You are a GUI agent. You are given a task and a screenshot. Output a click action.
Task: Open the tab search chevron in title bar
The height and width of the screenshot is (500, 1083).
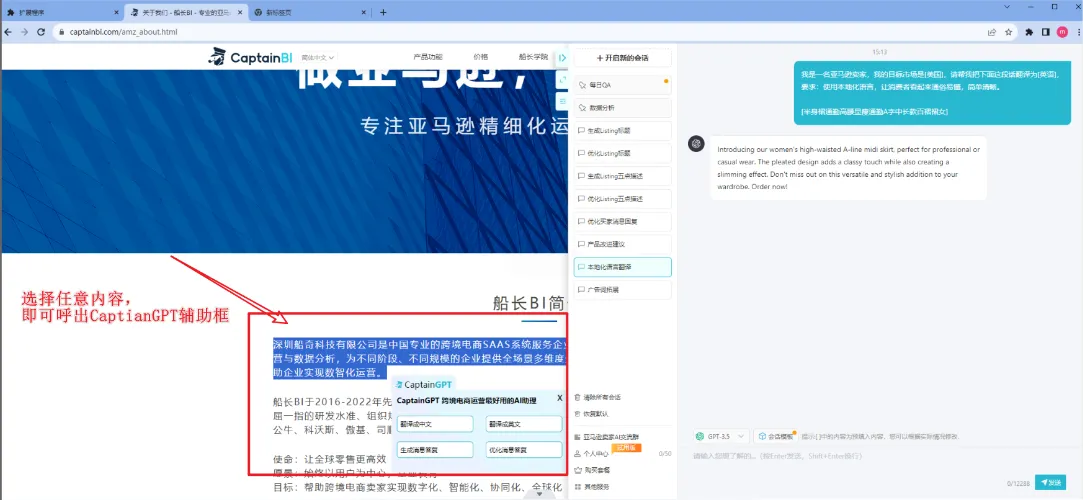[1008, 6]
